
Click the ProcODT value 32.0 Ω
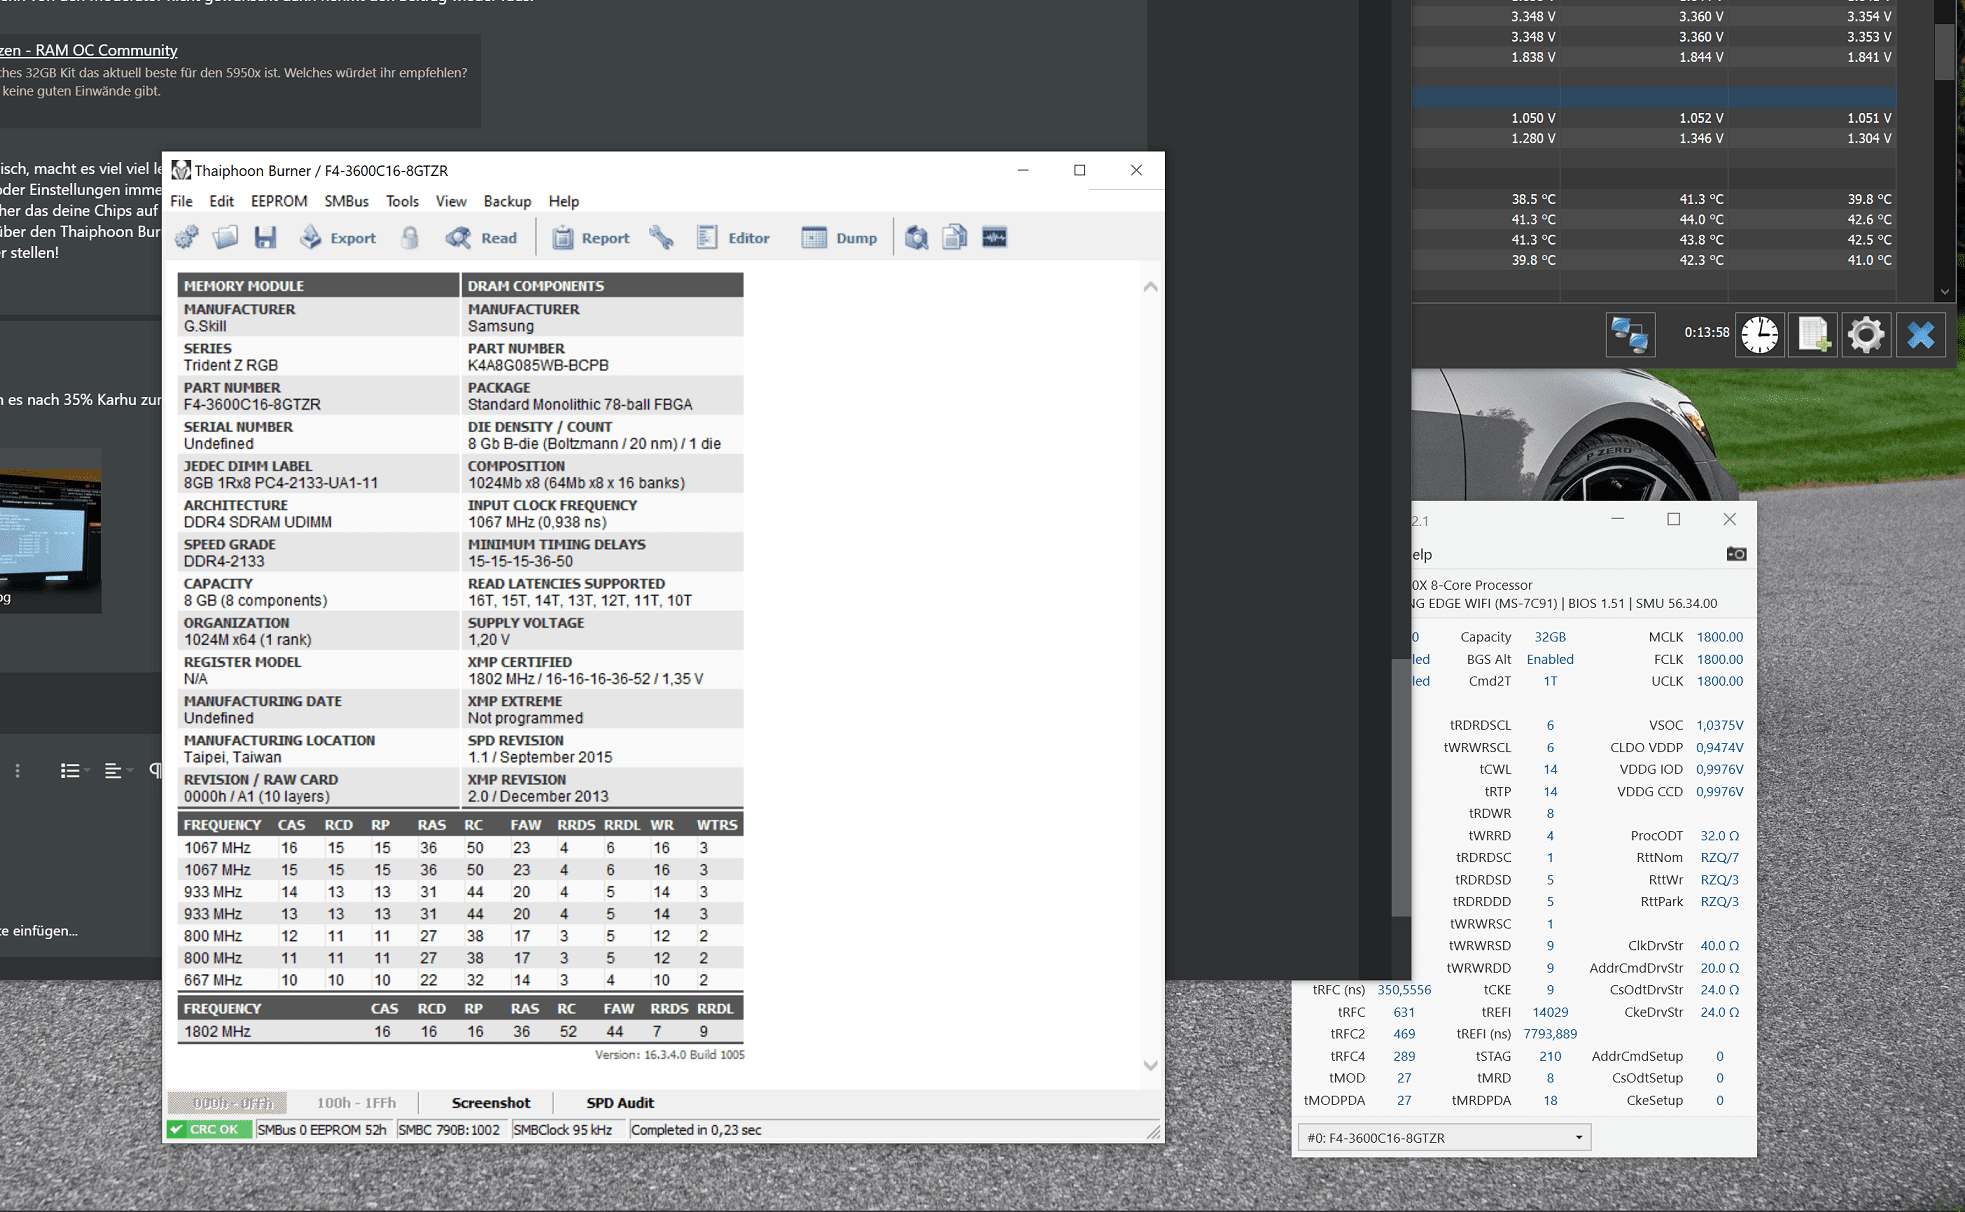(x=1719, y=835)
